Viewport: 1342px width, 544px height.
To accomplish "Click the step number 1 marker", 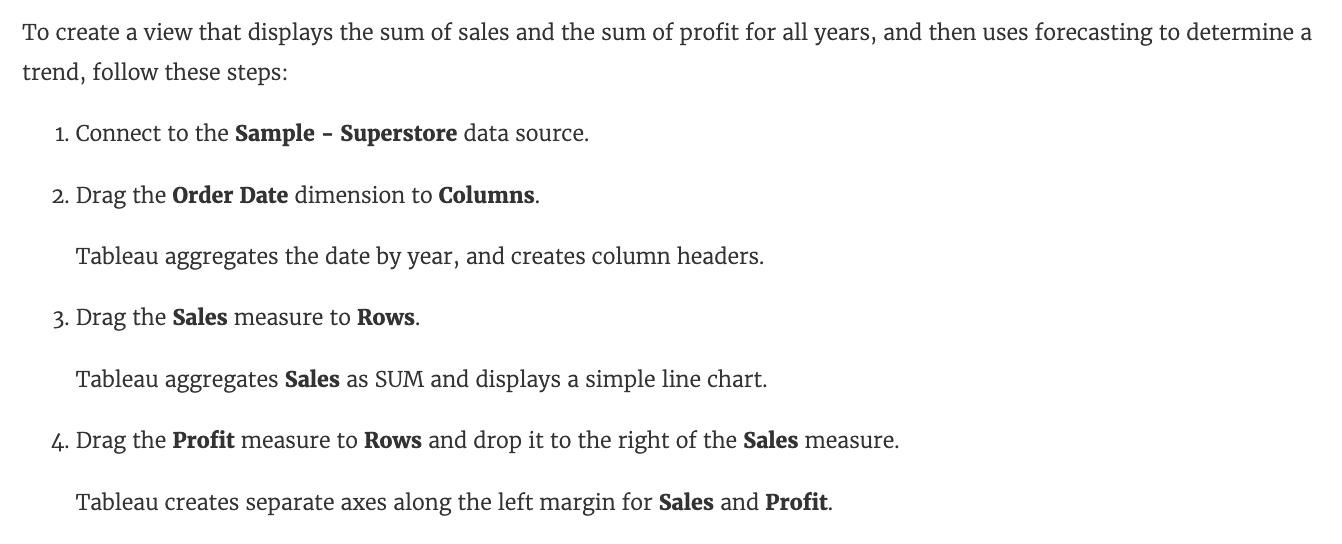I will pos(62,134).
